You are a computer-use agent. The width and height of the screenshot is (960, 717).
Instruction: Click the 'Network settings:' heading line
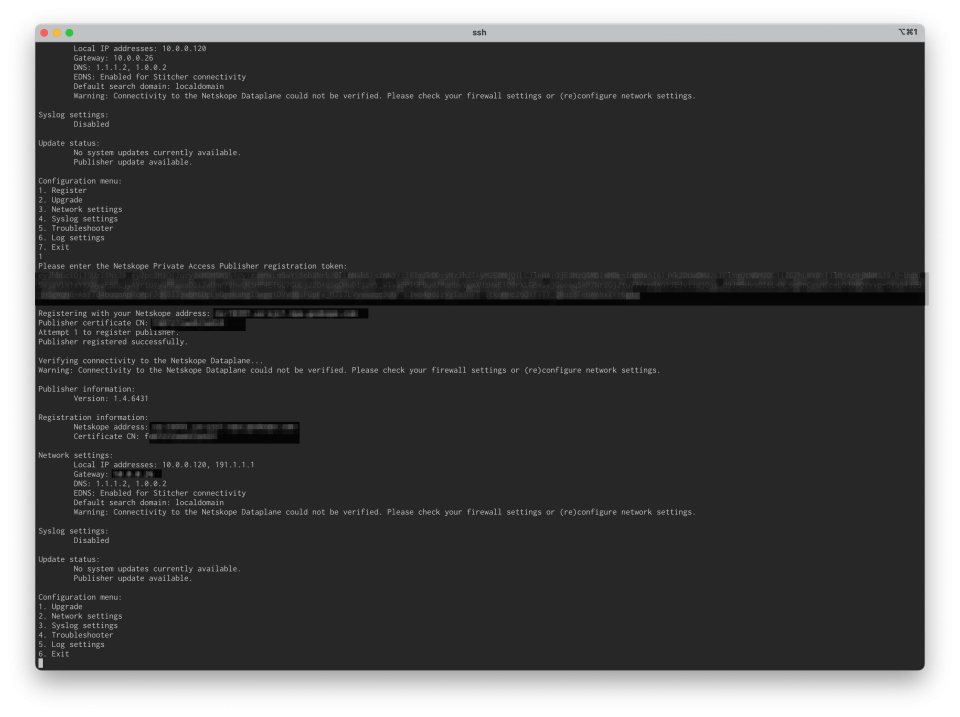(x=76, y=456)
